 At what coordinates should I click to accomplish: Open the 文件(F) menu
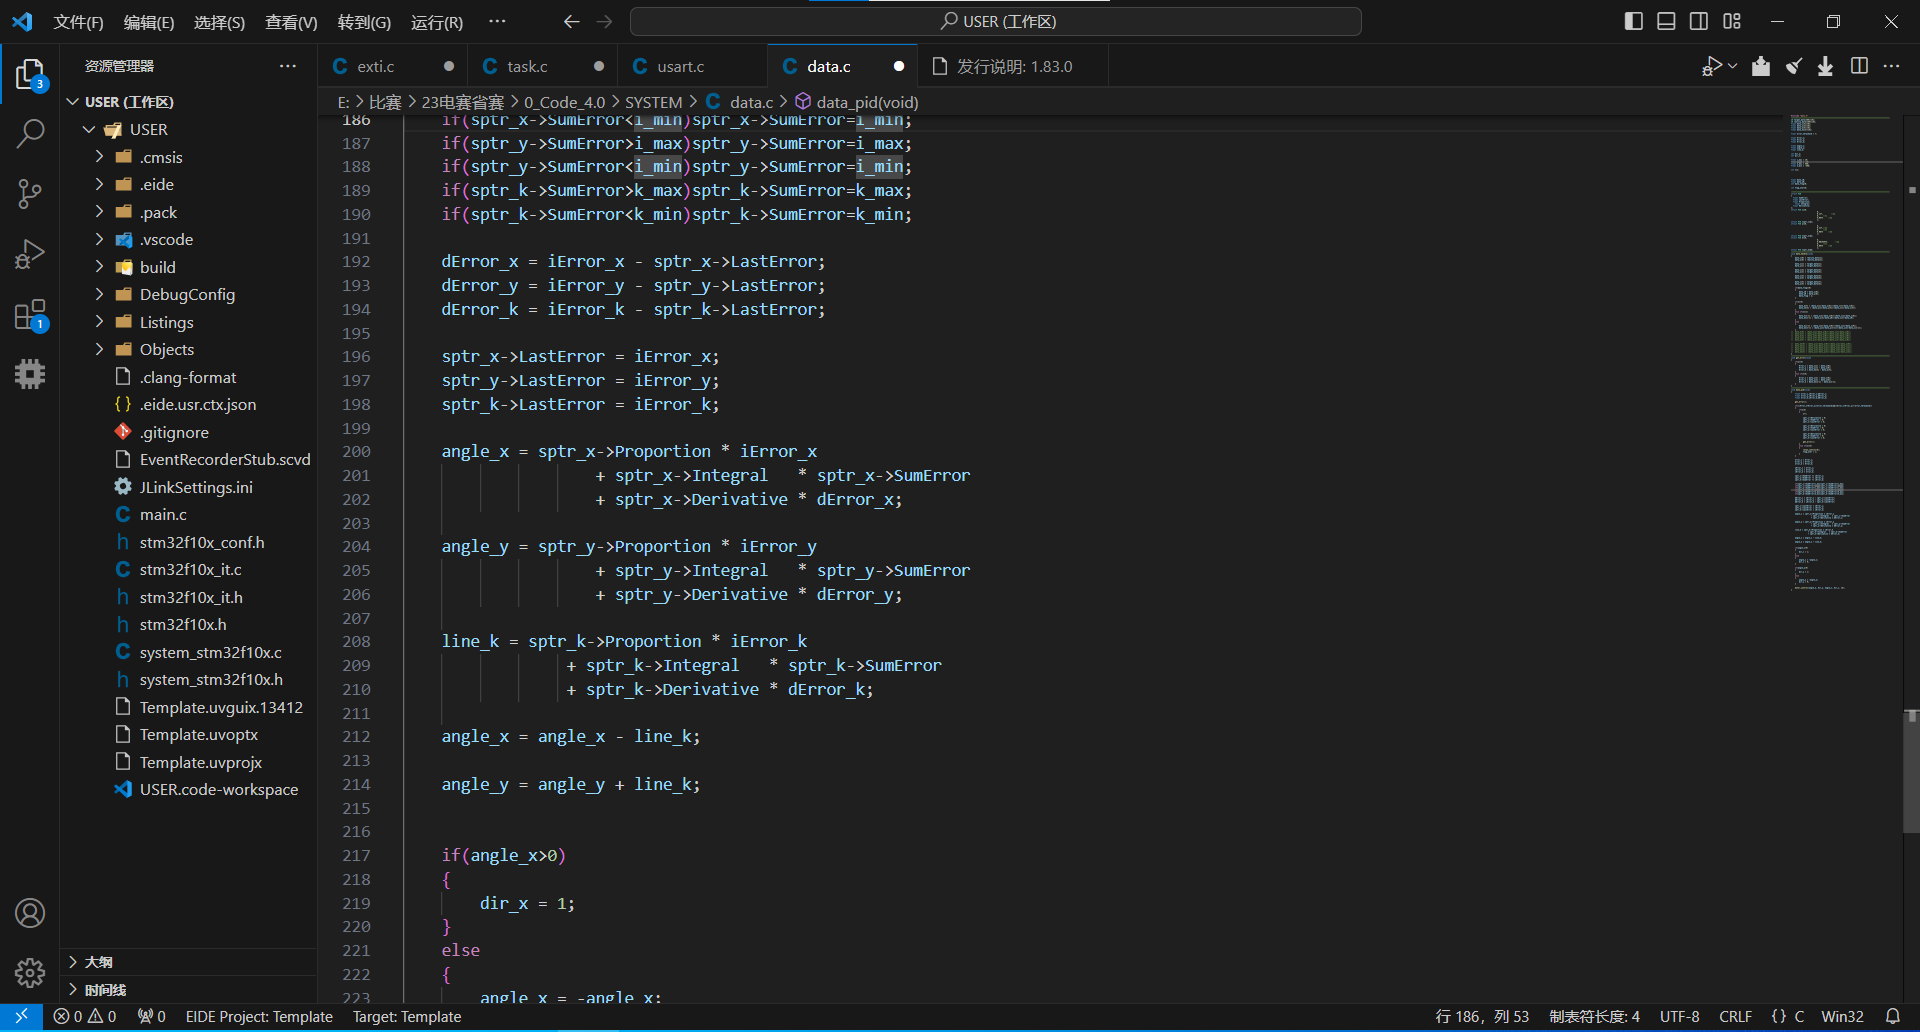click(x=78, y=22)
